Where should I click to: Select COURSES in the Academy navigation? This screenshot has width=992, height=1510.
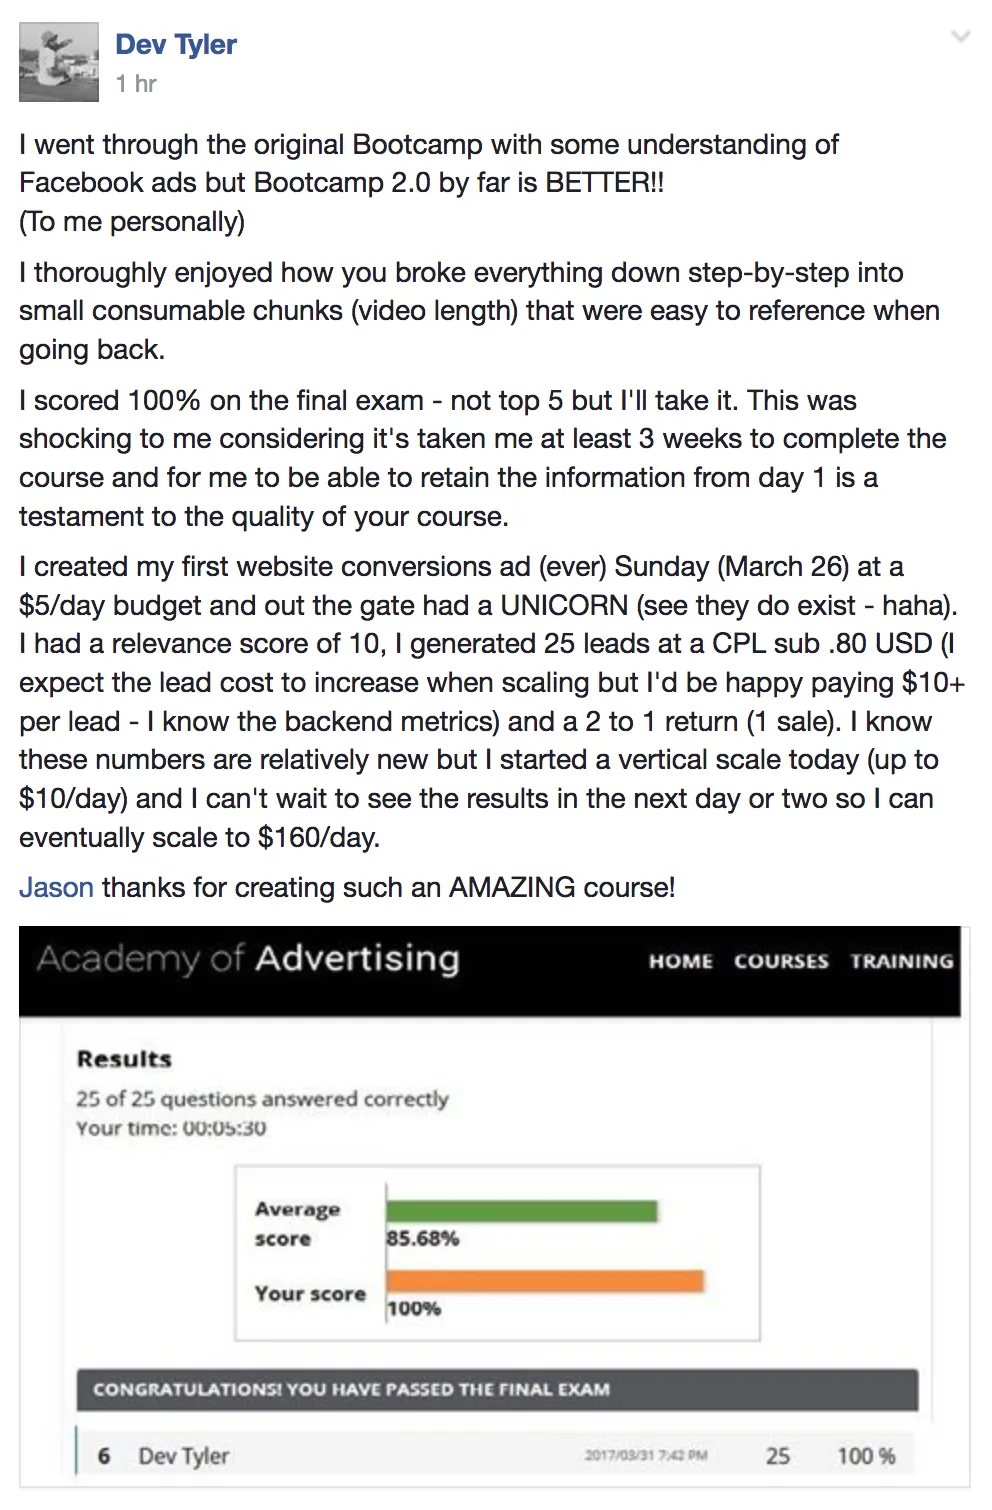click(x=781, y=961)
